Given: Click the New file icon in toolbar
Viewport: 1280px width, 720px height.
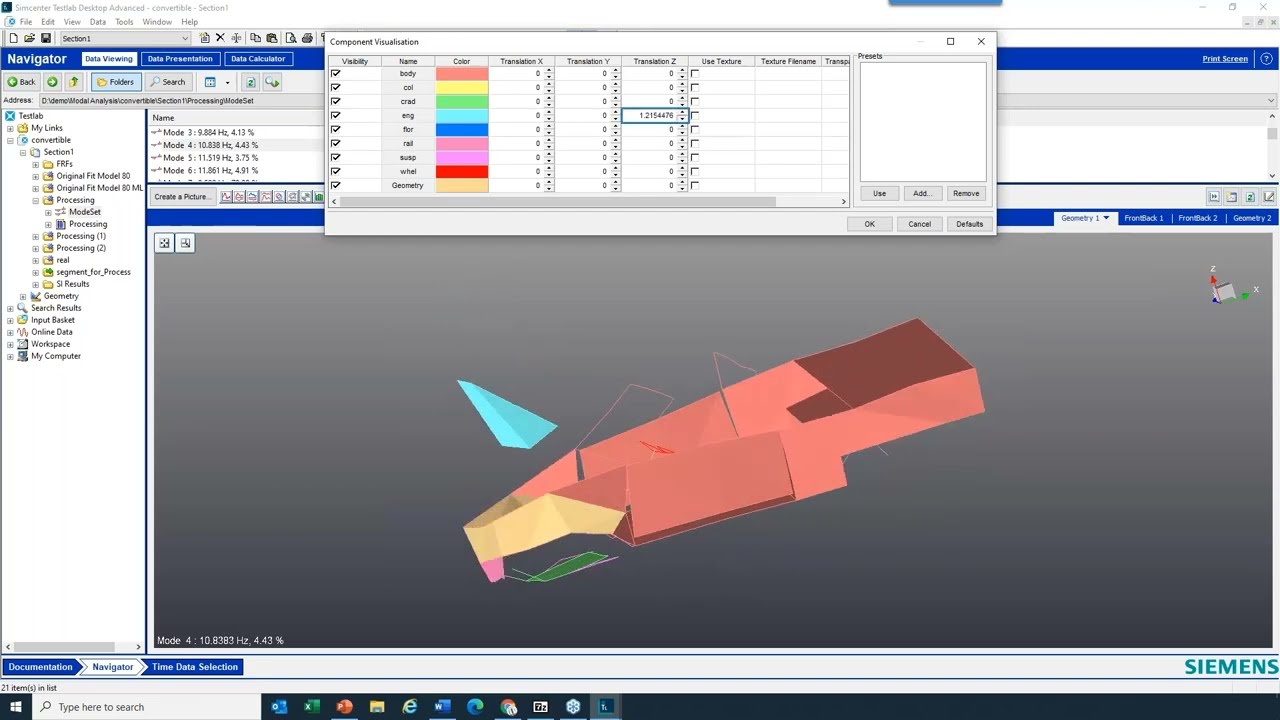Looking at the screenshot, I should [13, 38].
